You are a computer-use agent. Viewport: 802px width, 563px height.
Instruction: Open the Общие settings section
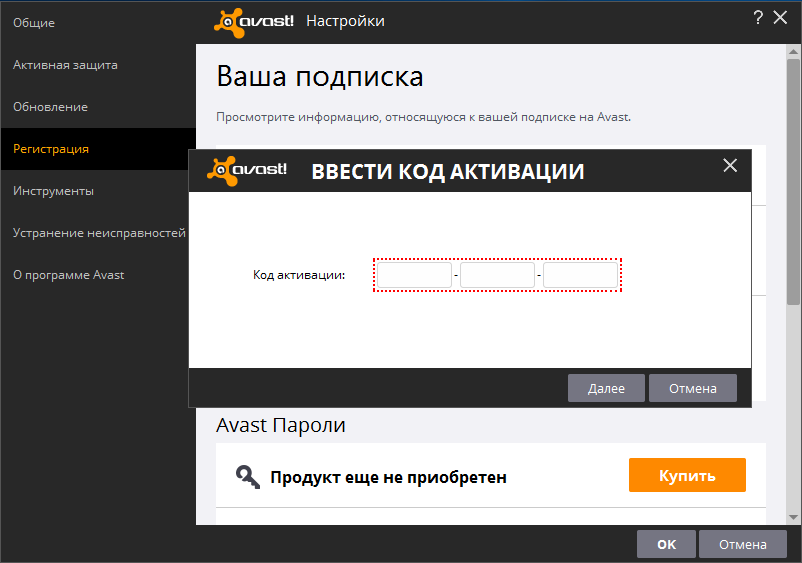point(34,23)
